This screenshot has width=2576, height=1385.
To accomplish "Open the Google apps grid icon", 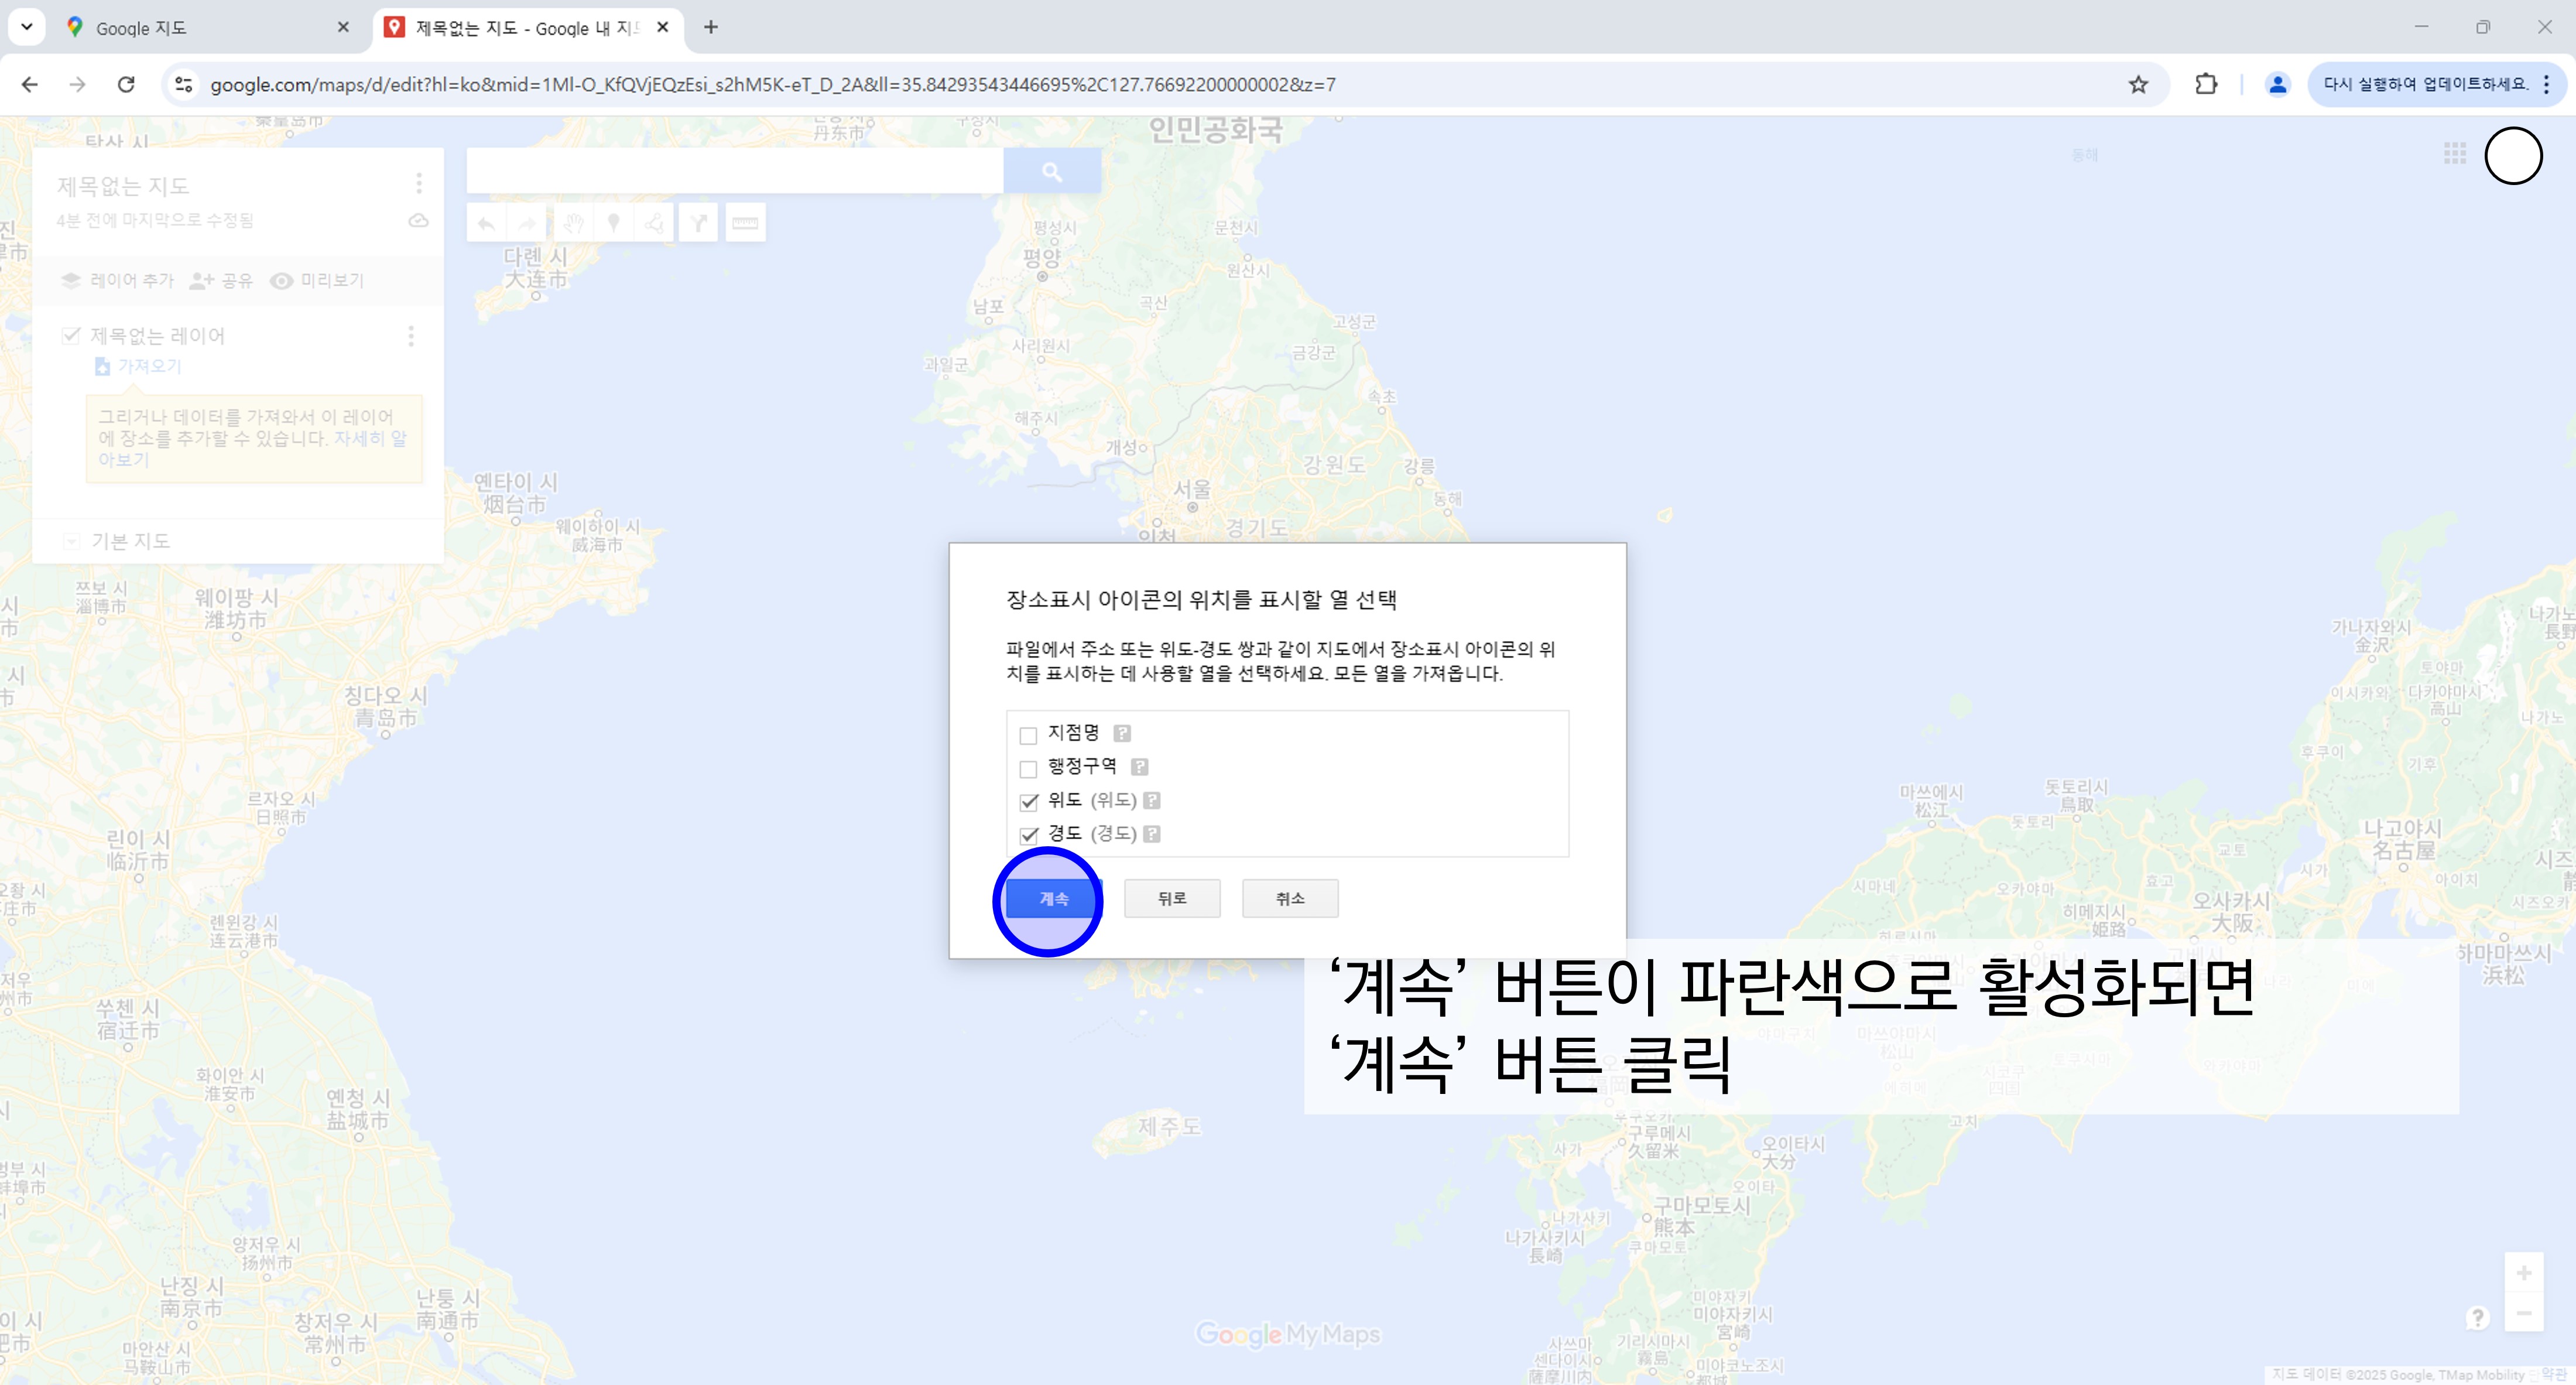I will pyautogui.click(x=2455, y=154).
